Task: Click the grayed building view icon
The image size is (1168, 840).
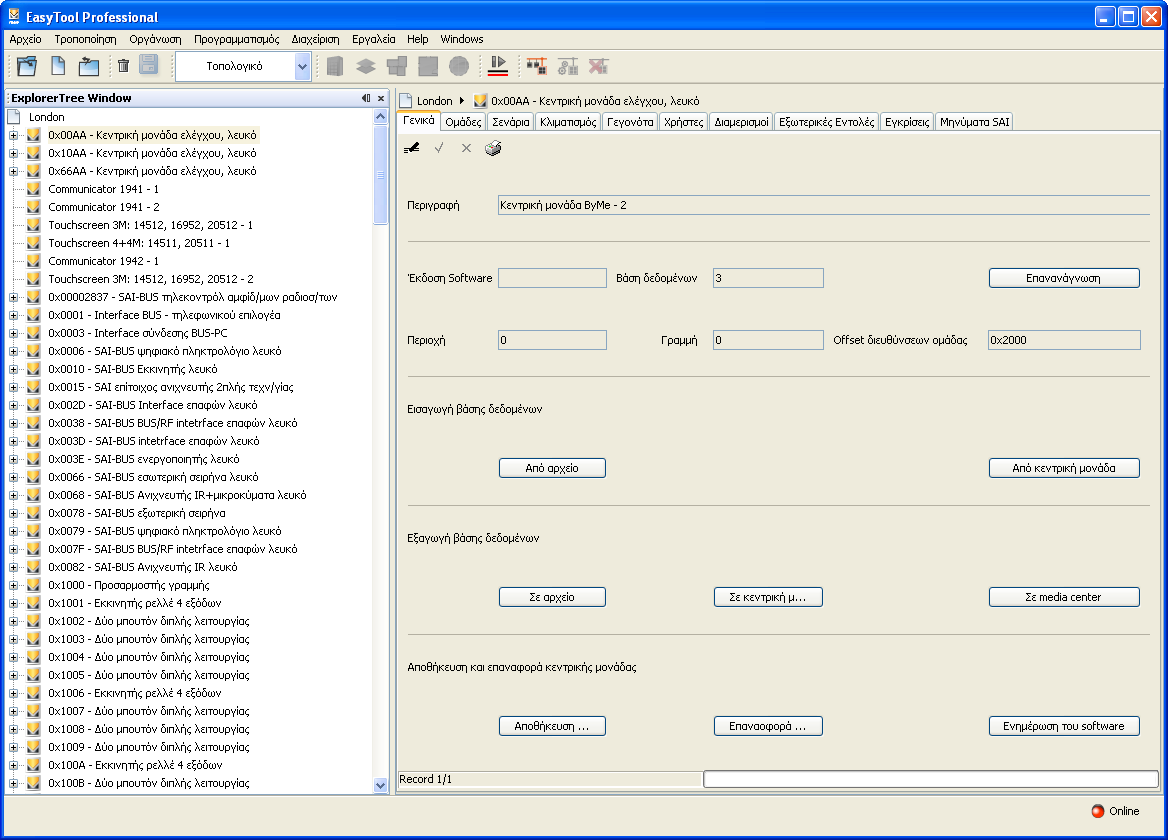Action: coord(335,66)
